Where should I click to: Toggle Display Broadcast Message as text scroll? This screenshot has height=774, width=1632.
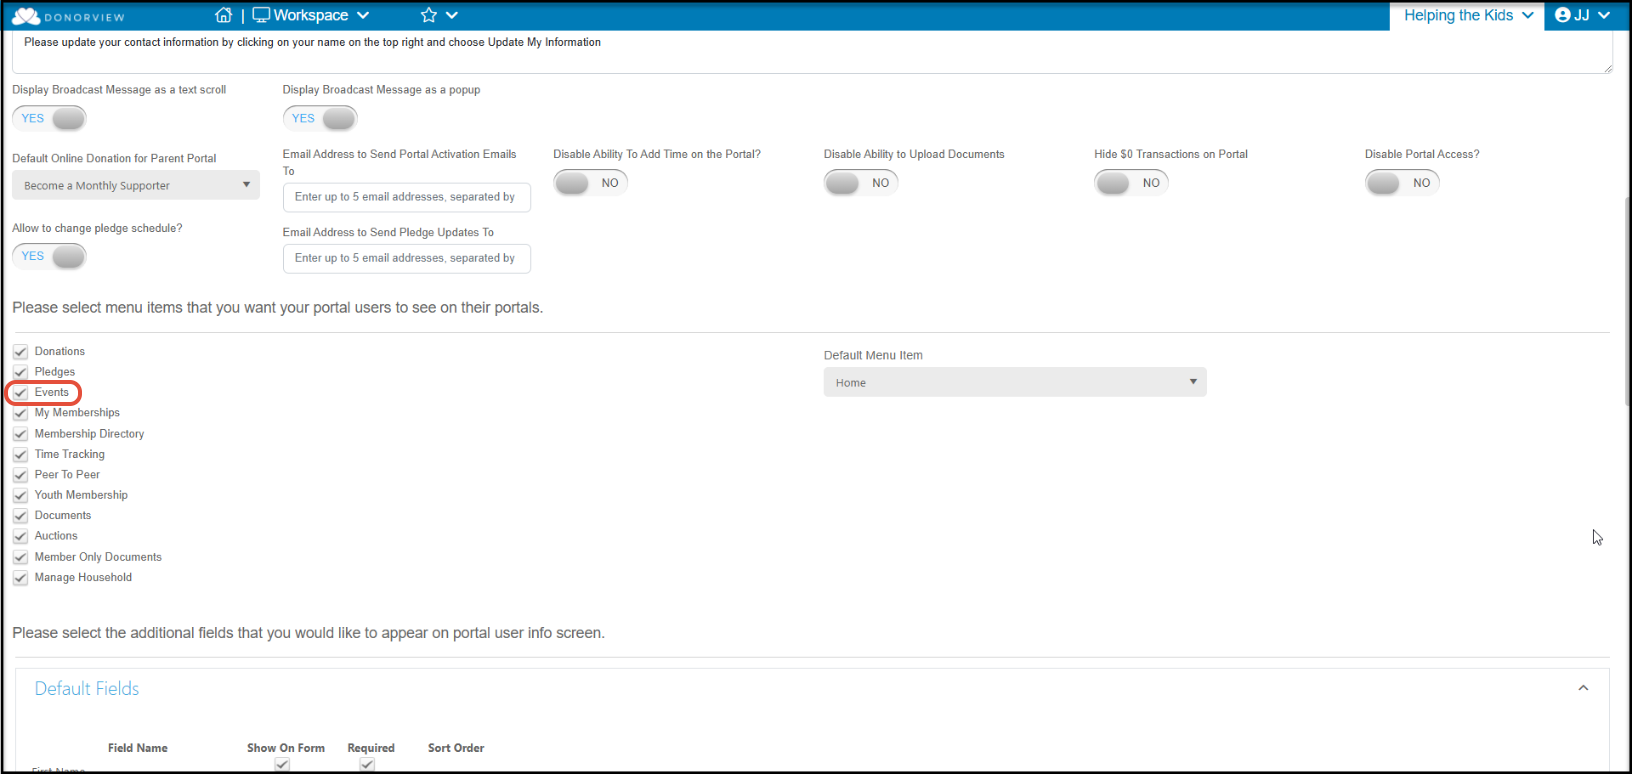[x=49, y=118]
